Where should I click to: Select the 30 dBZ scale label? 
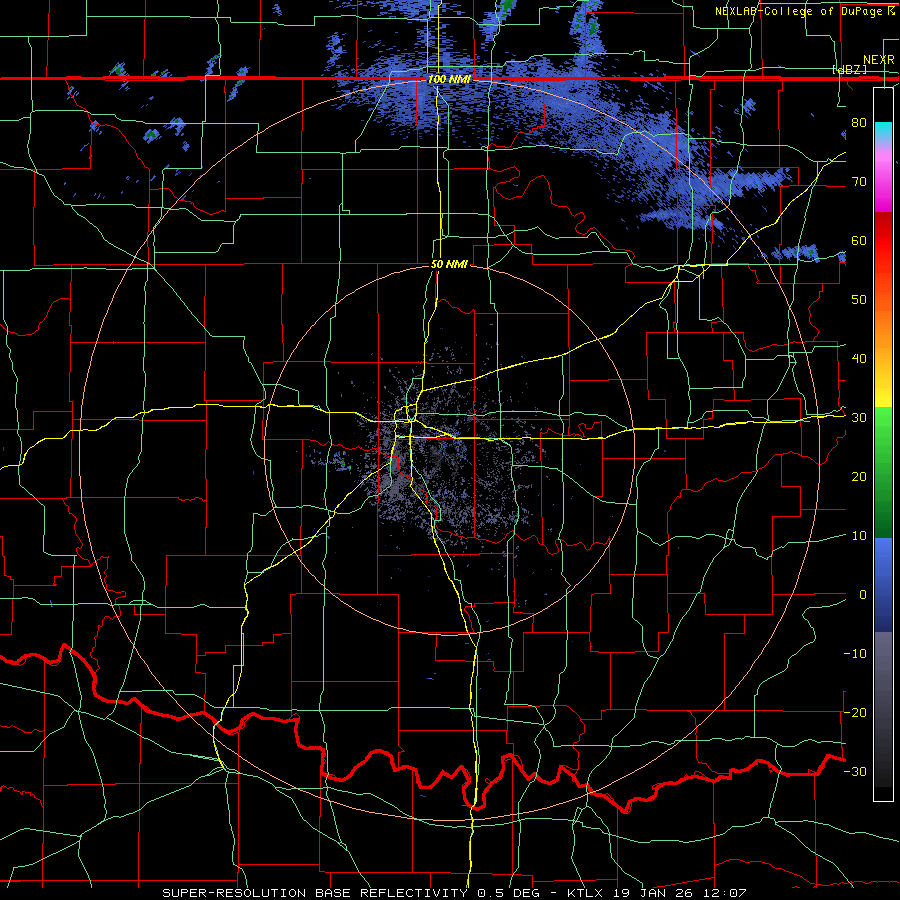tap(859, 418)
